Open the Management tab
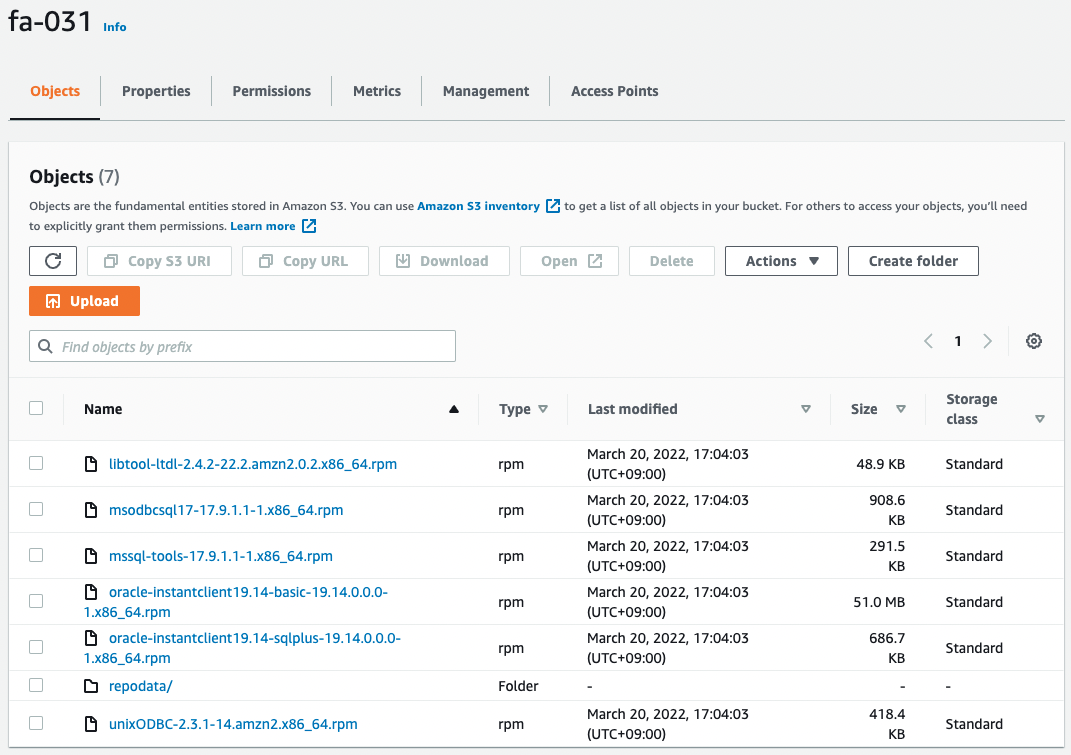 click(x=485, y=91)
